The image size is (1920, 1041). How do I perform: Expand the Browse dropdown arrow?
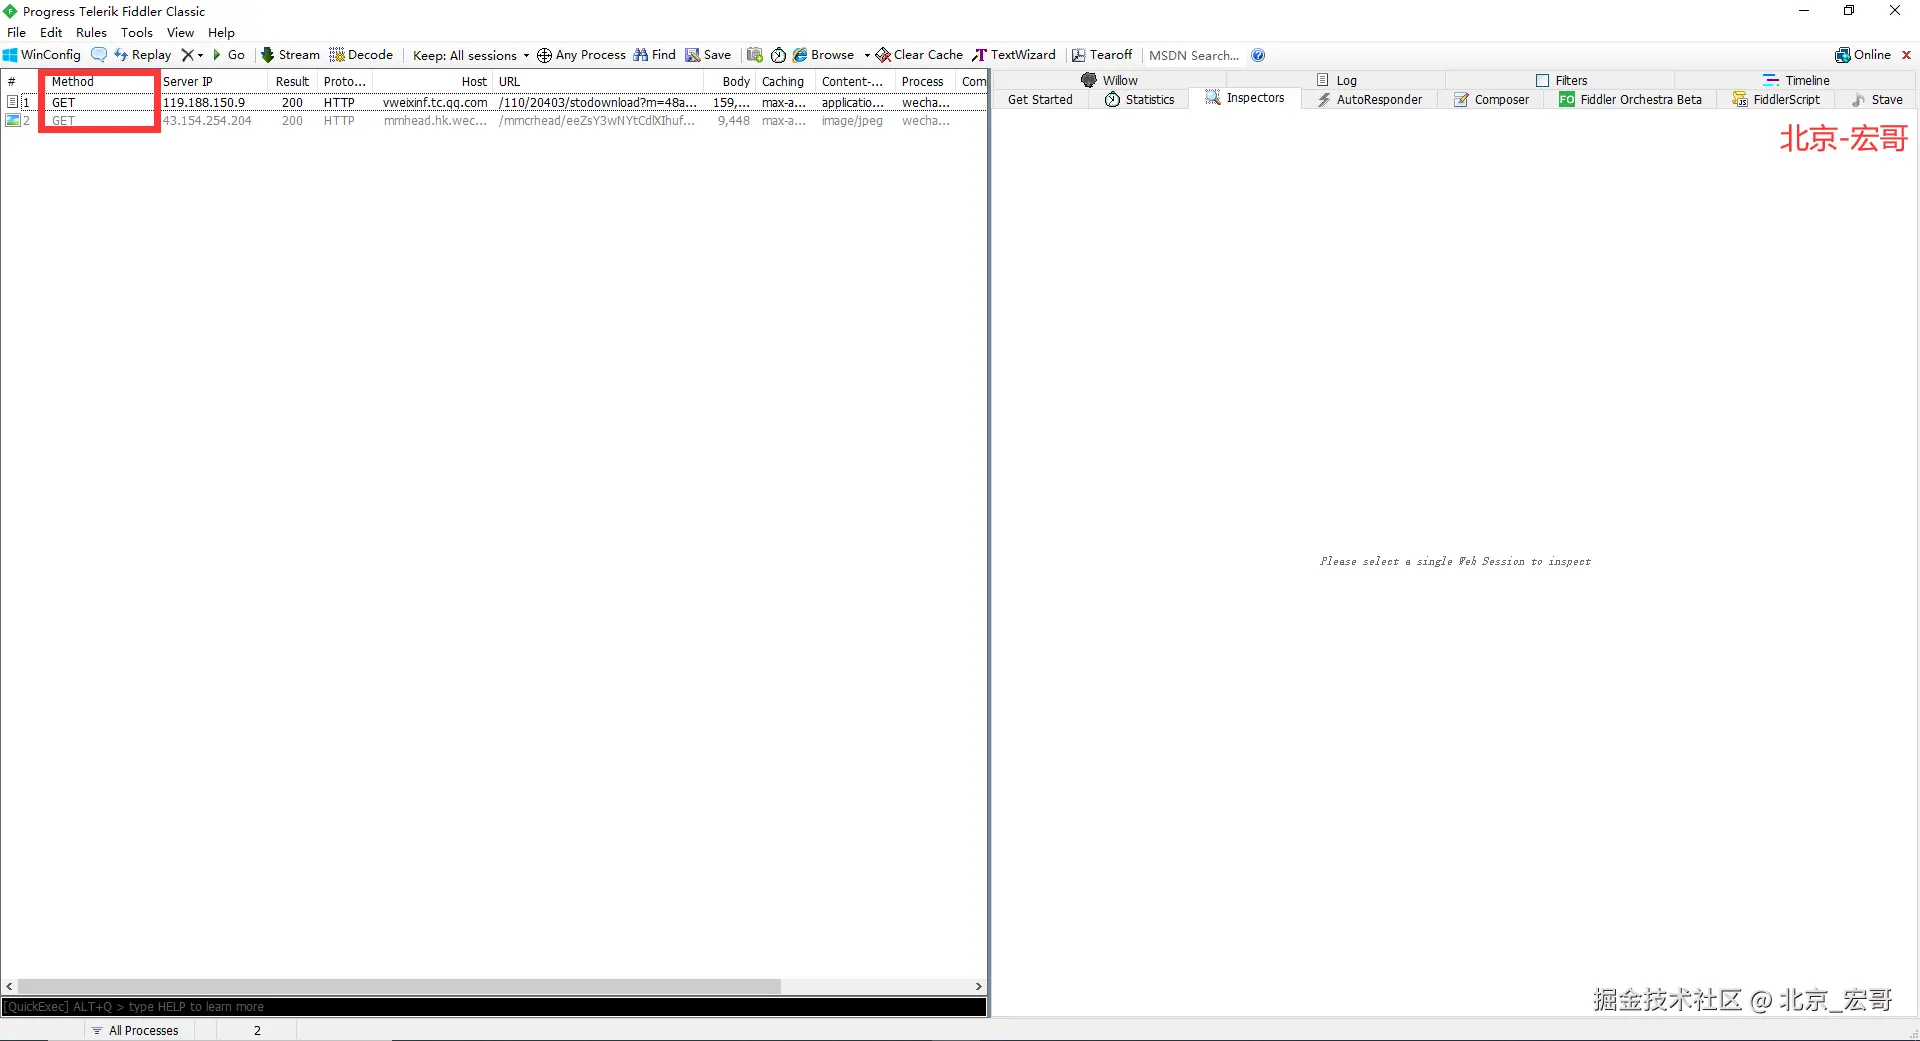pyautogui.click(x=867, y=55)
